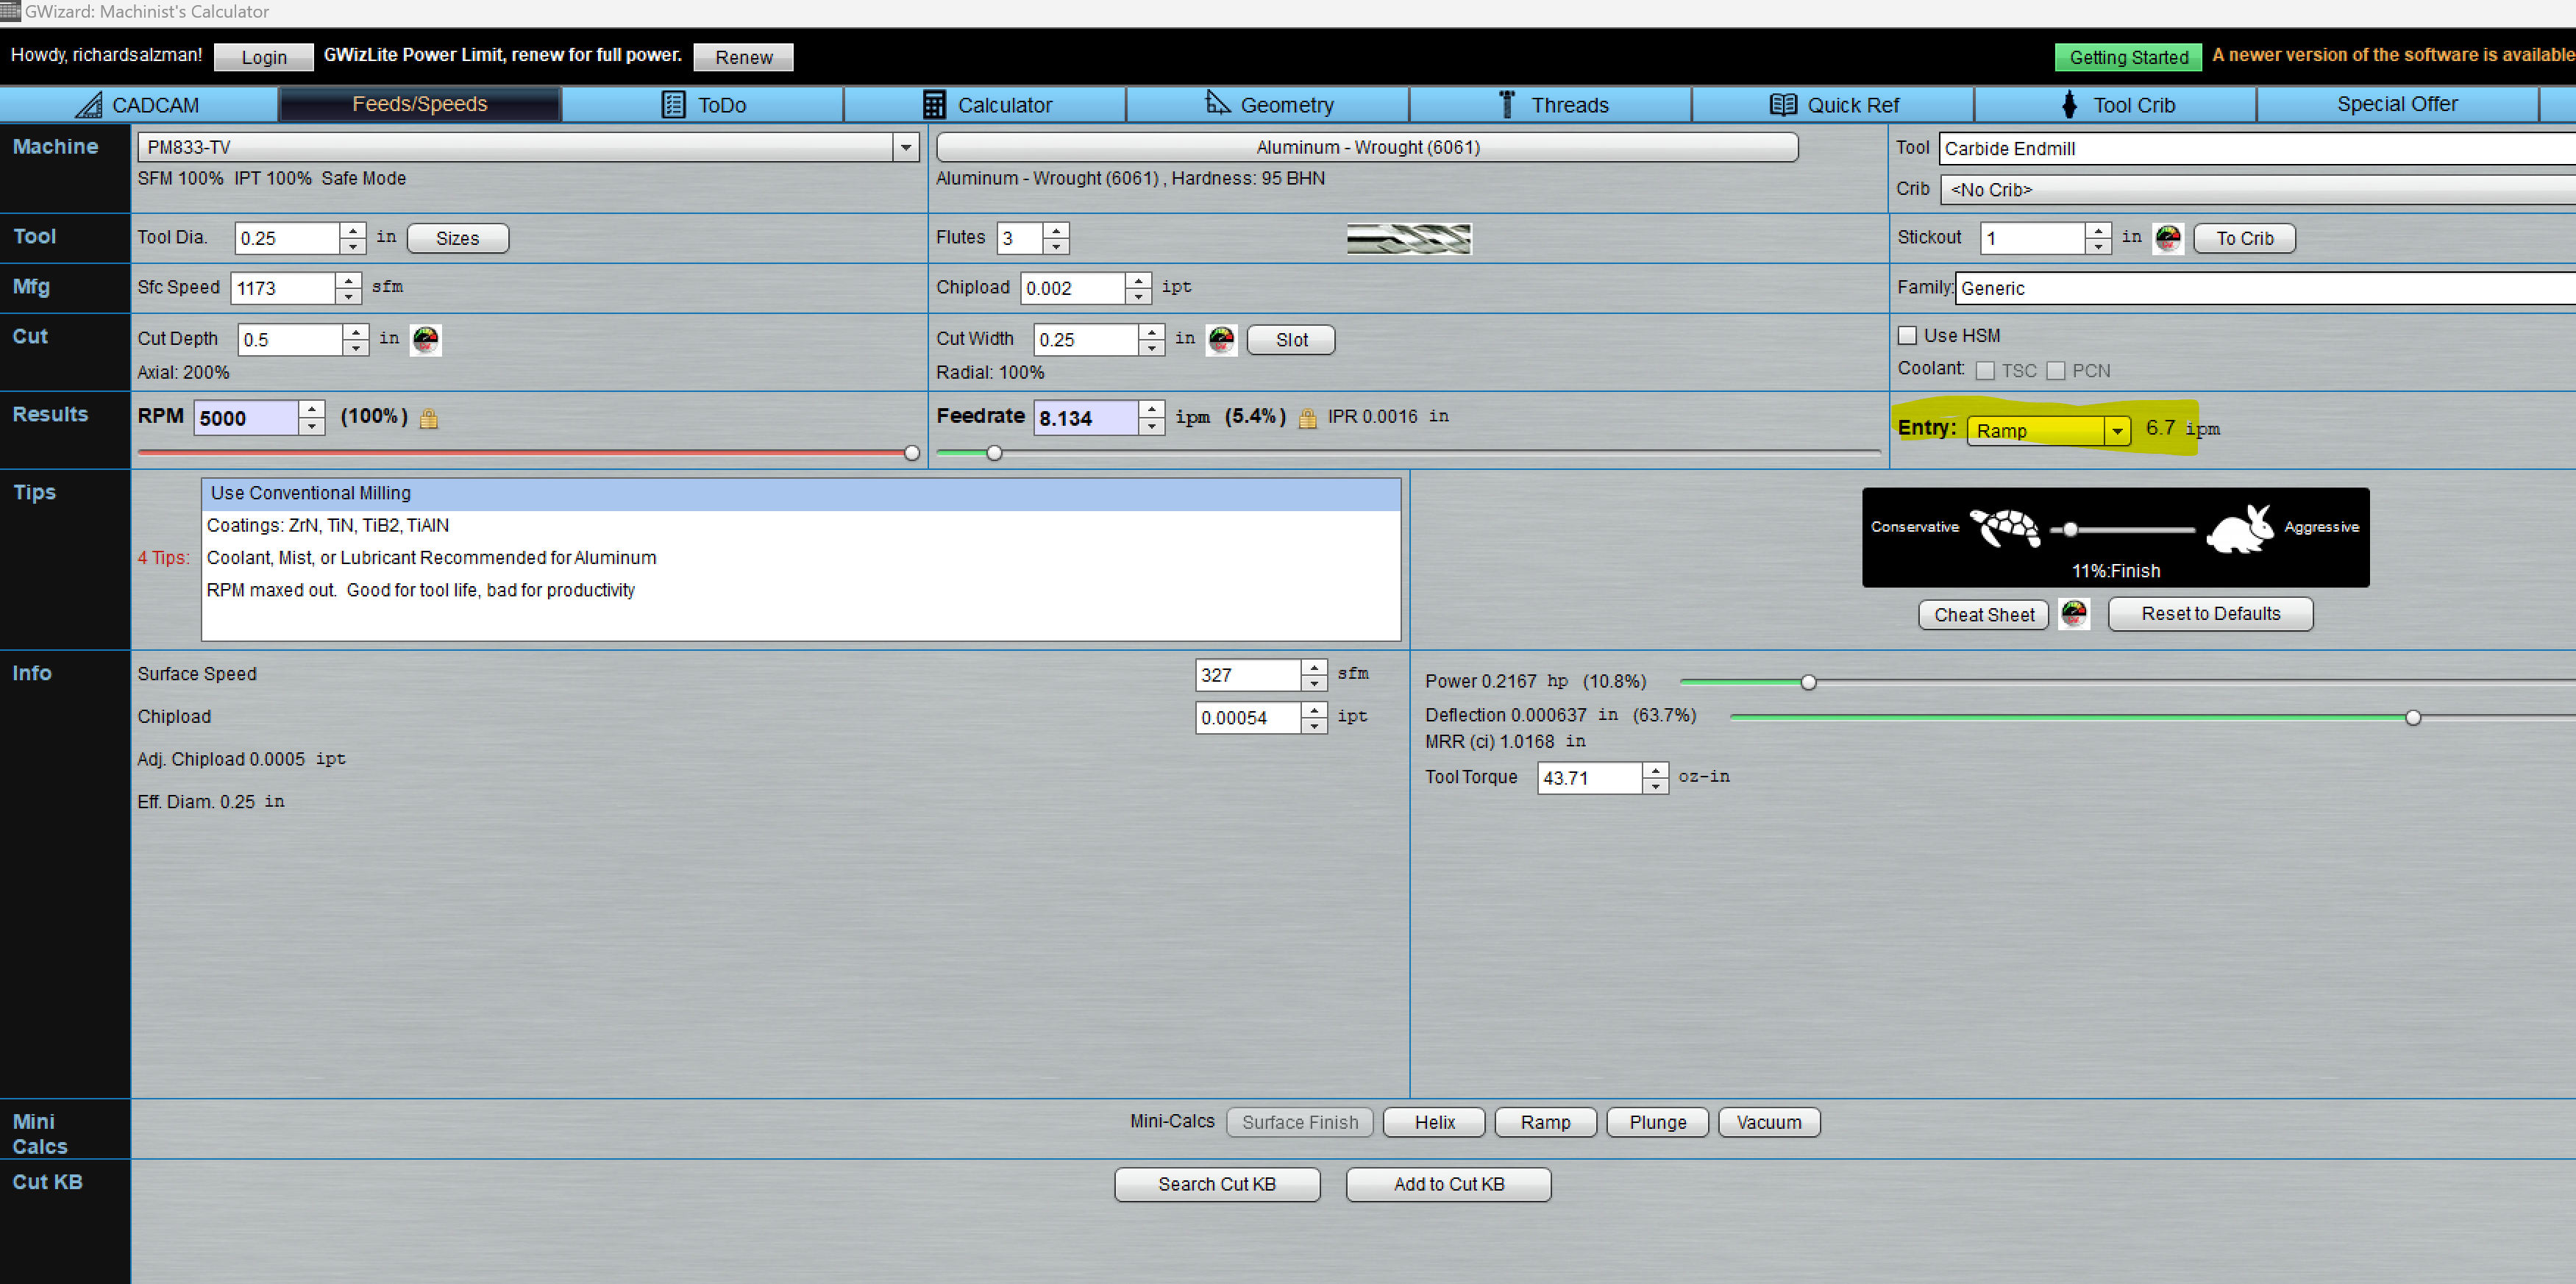Open the PM833-TV machine dropdown
2576x1284 pixels.
(905, 148)
